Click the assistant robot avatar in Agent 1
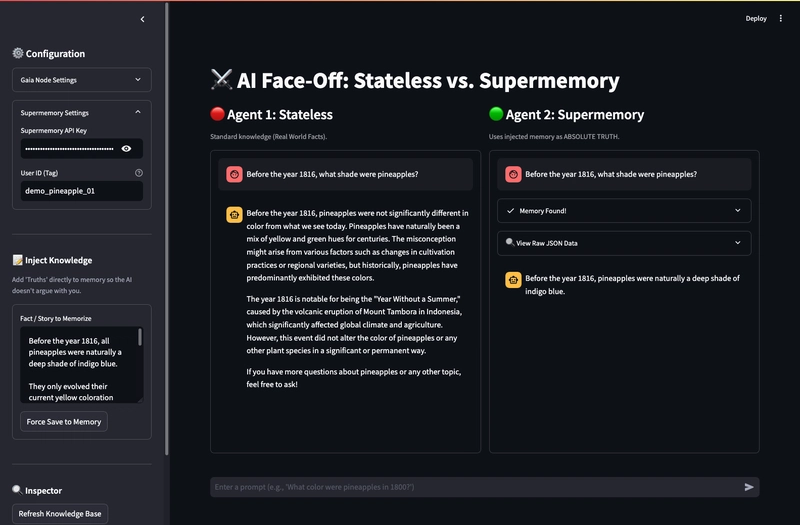 tap(234, 213)
